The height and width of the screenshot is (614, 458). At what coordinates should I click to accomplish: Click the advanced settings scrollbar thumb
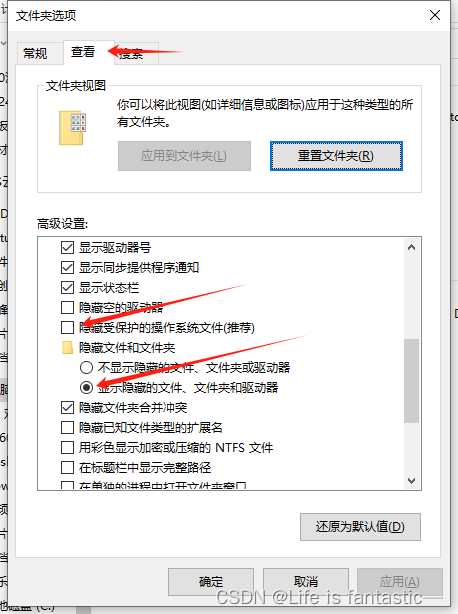pyautogui.click(x=411, y=381)
